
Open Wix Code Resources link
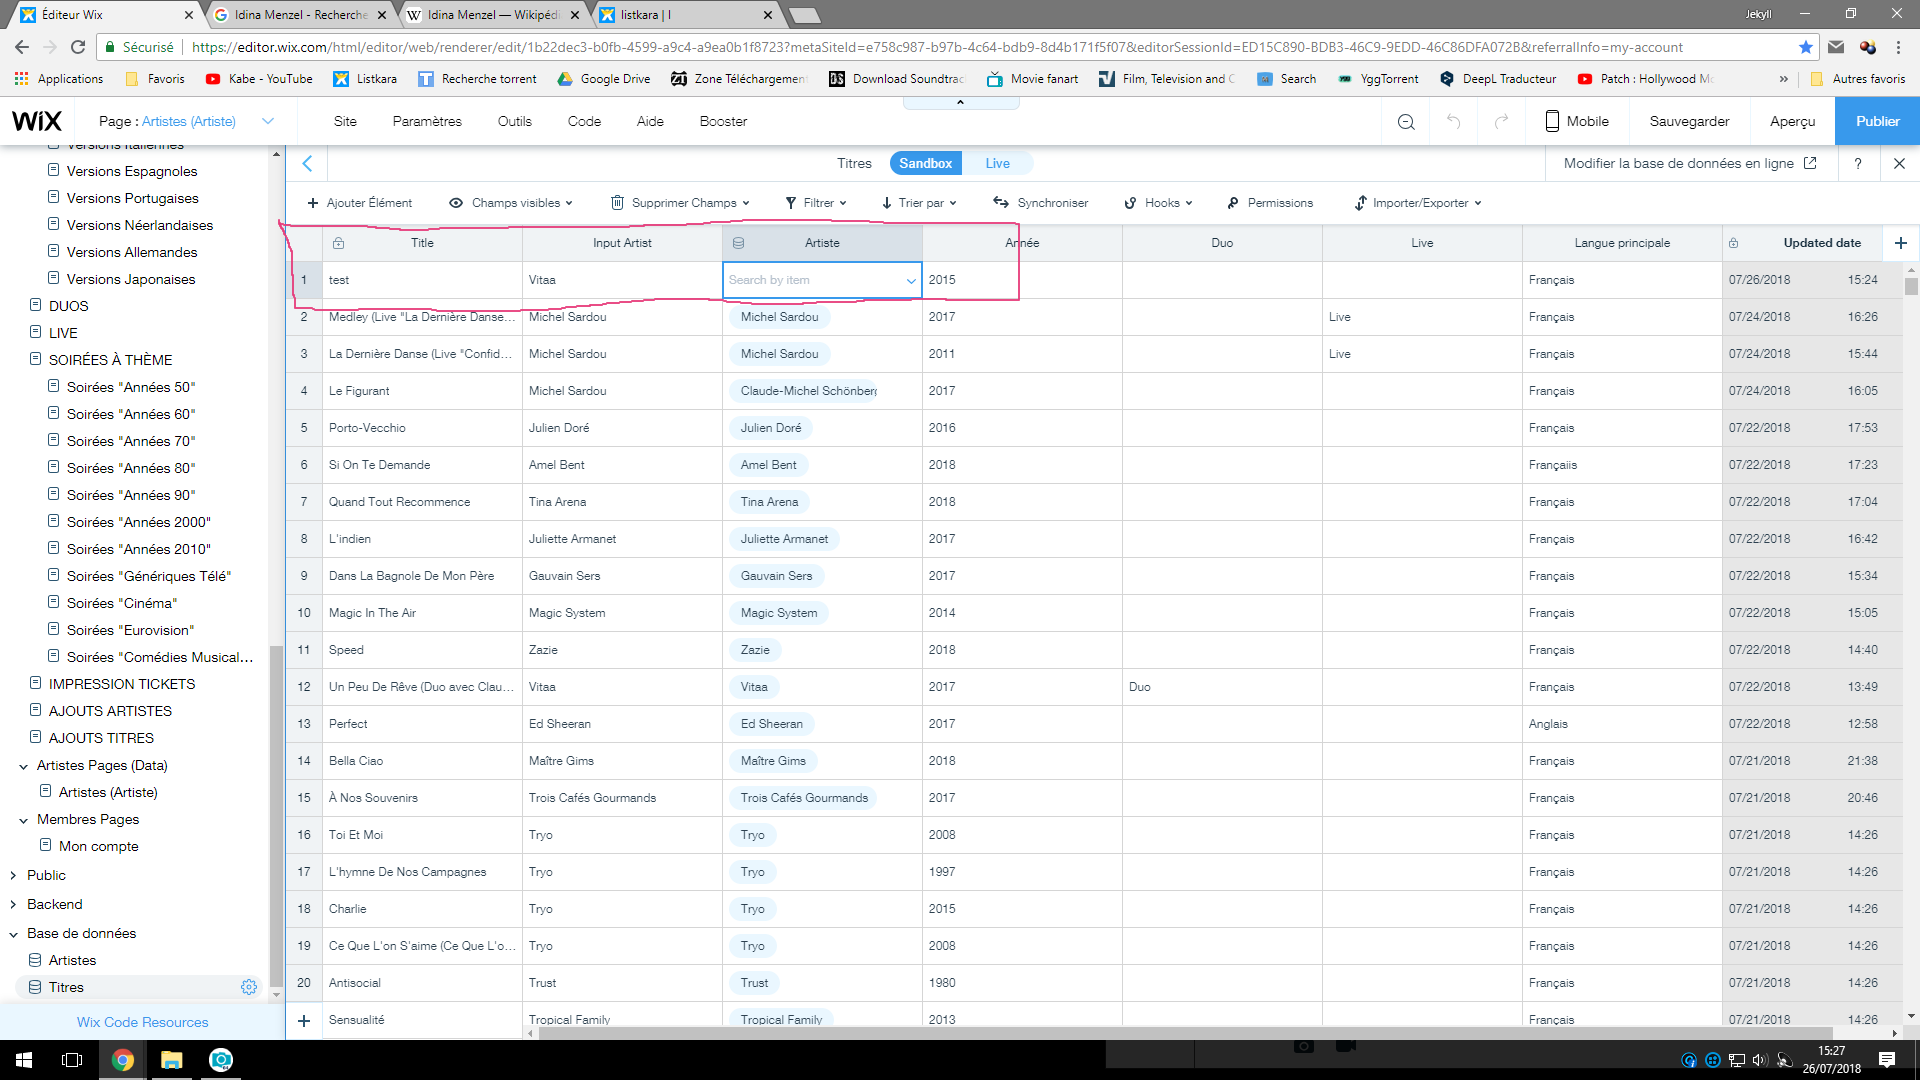142,1022
